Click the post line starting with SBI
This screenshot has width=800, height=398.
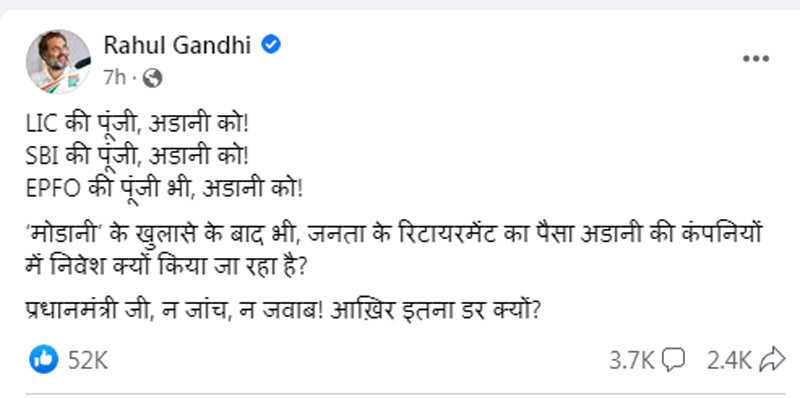pos(137,157)
